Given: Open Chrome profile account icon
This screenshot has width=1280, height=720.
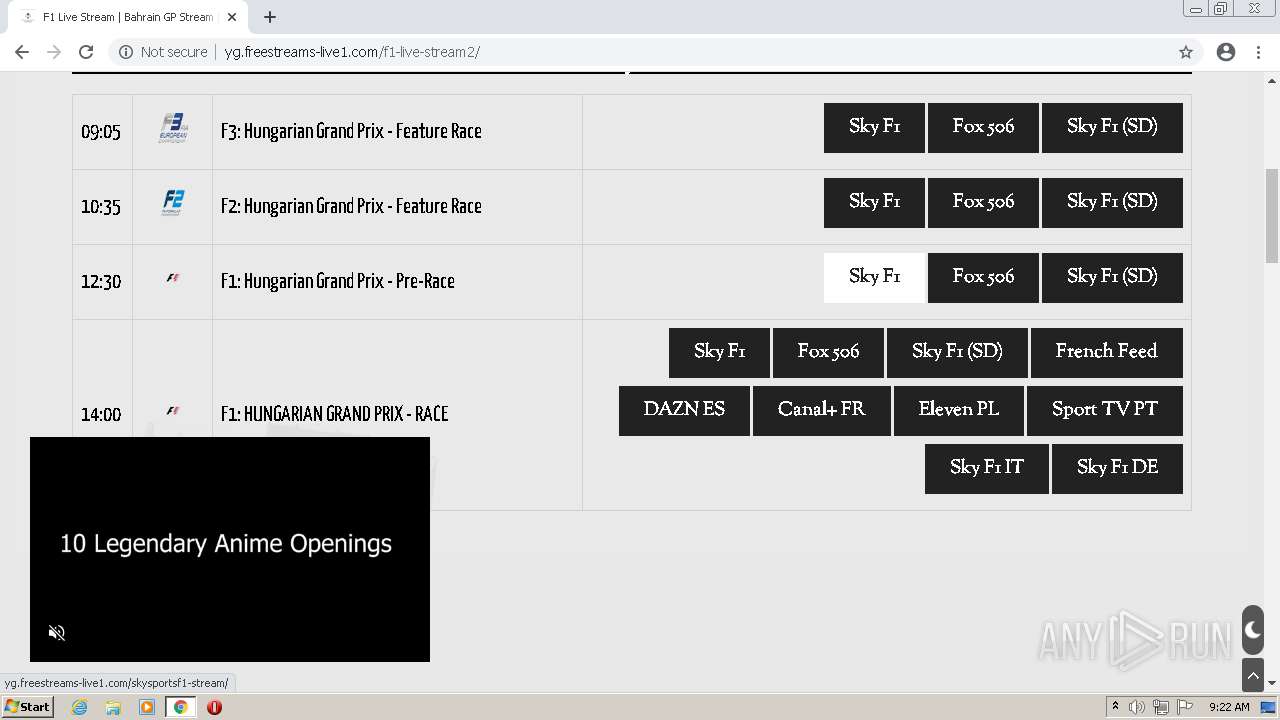Looking at the screenshot, I should click(x=1226, y=52).
